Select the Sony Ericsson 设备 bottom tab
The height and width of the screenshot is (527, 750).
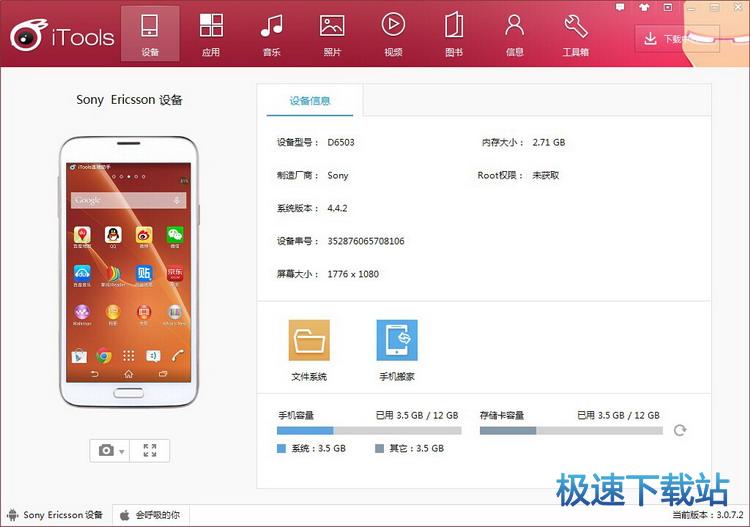[x=56, y=515]
